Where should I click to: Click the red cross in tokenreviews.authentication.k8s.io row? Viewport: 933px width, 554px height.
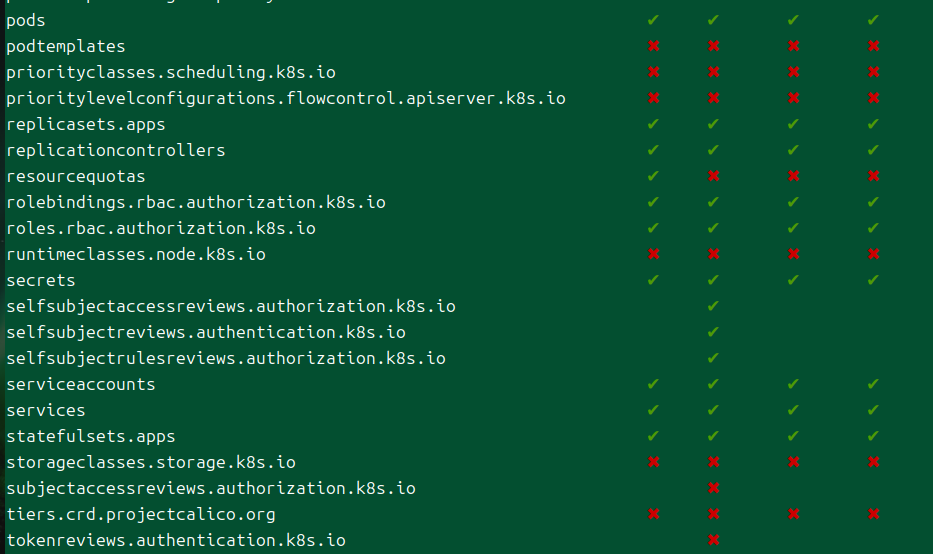coord(713,540)
